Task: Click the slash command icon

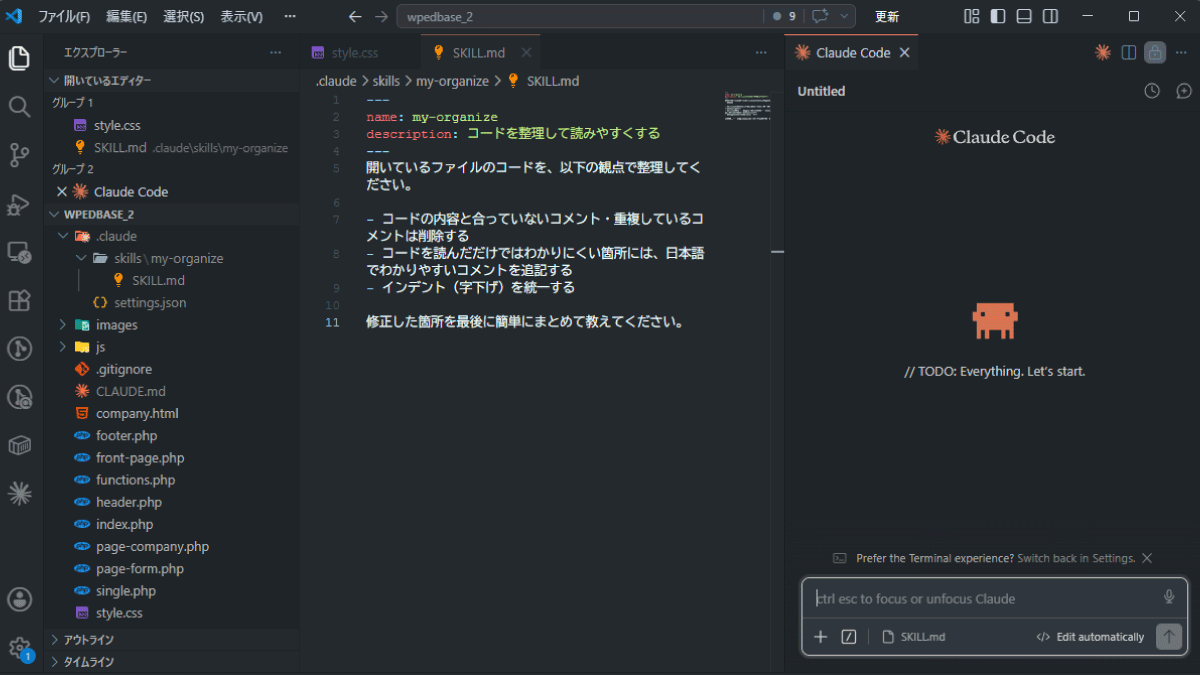Action: [849, 637]
